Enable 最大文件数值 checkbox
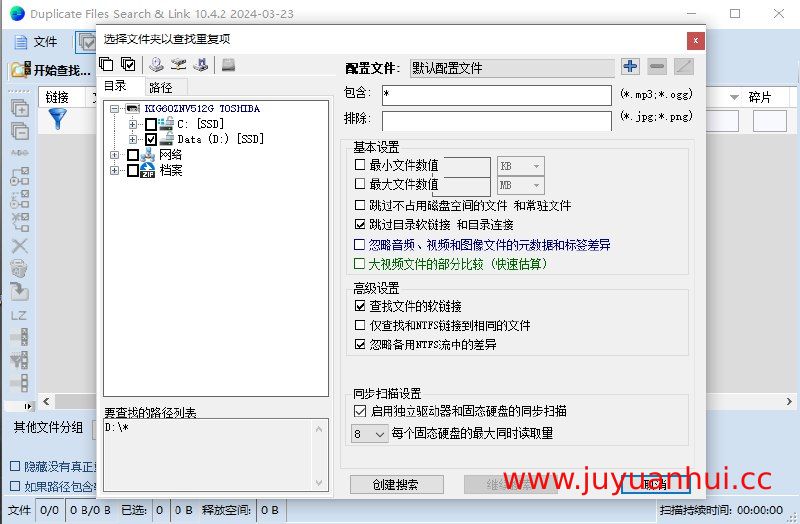This screenshot has width=800, height=524. coord(360,183)
